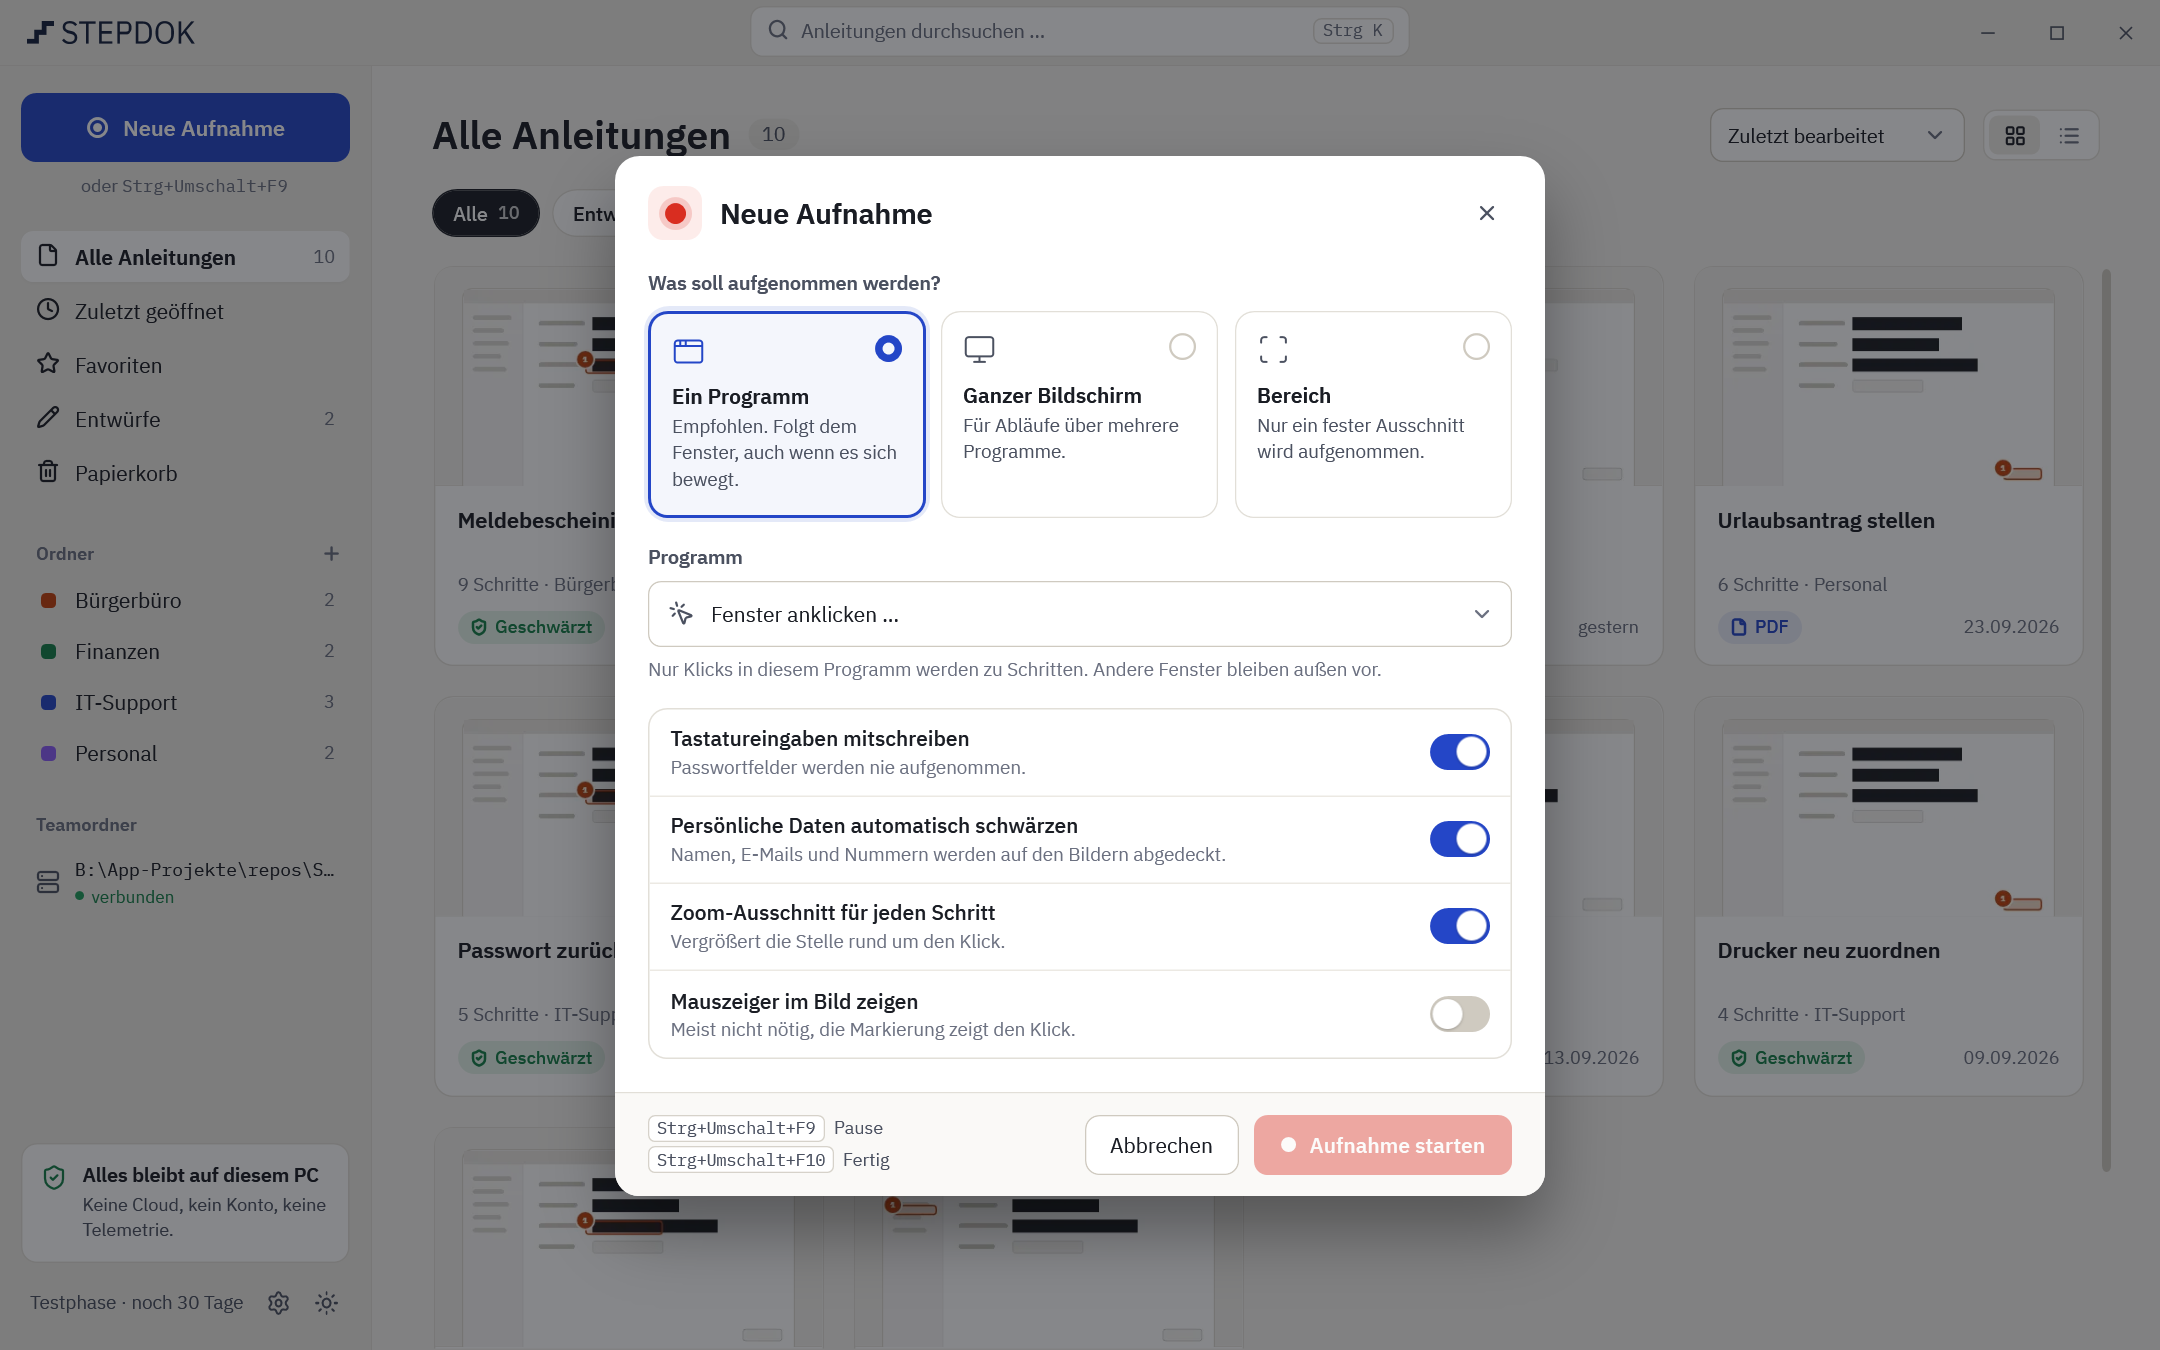Click the Ein Programm window icon
The height and width of the screenshot is (1350, 2160).
pos(688,351)
